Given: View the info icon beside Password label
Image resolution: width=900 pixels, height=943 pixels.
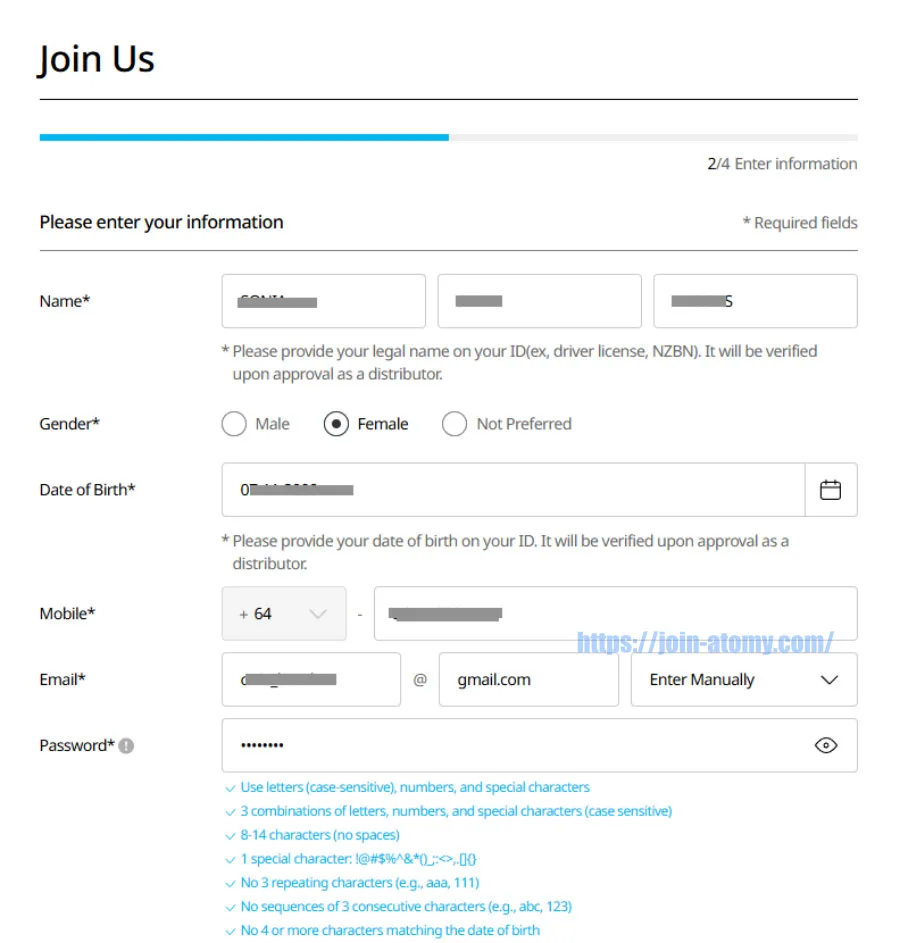Looking at the screenshot, I should (x=125, y=744).
